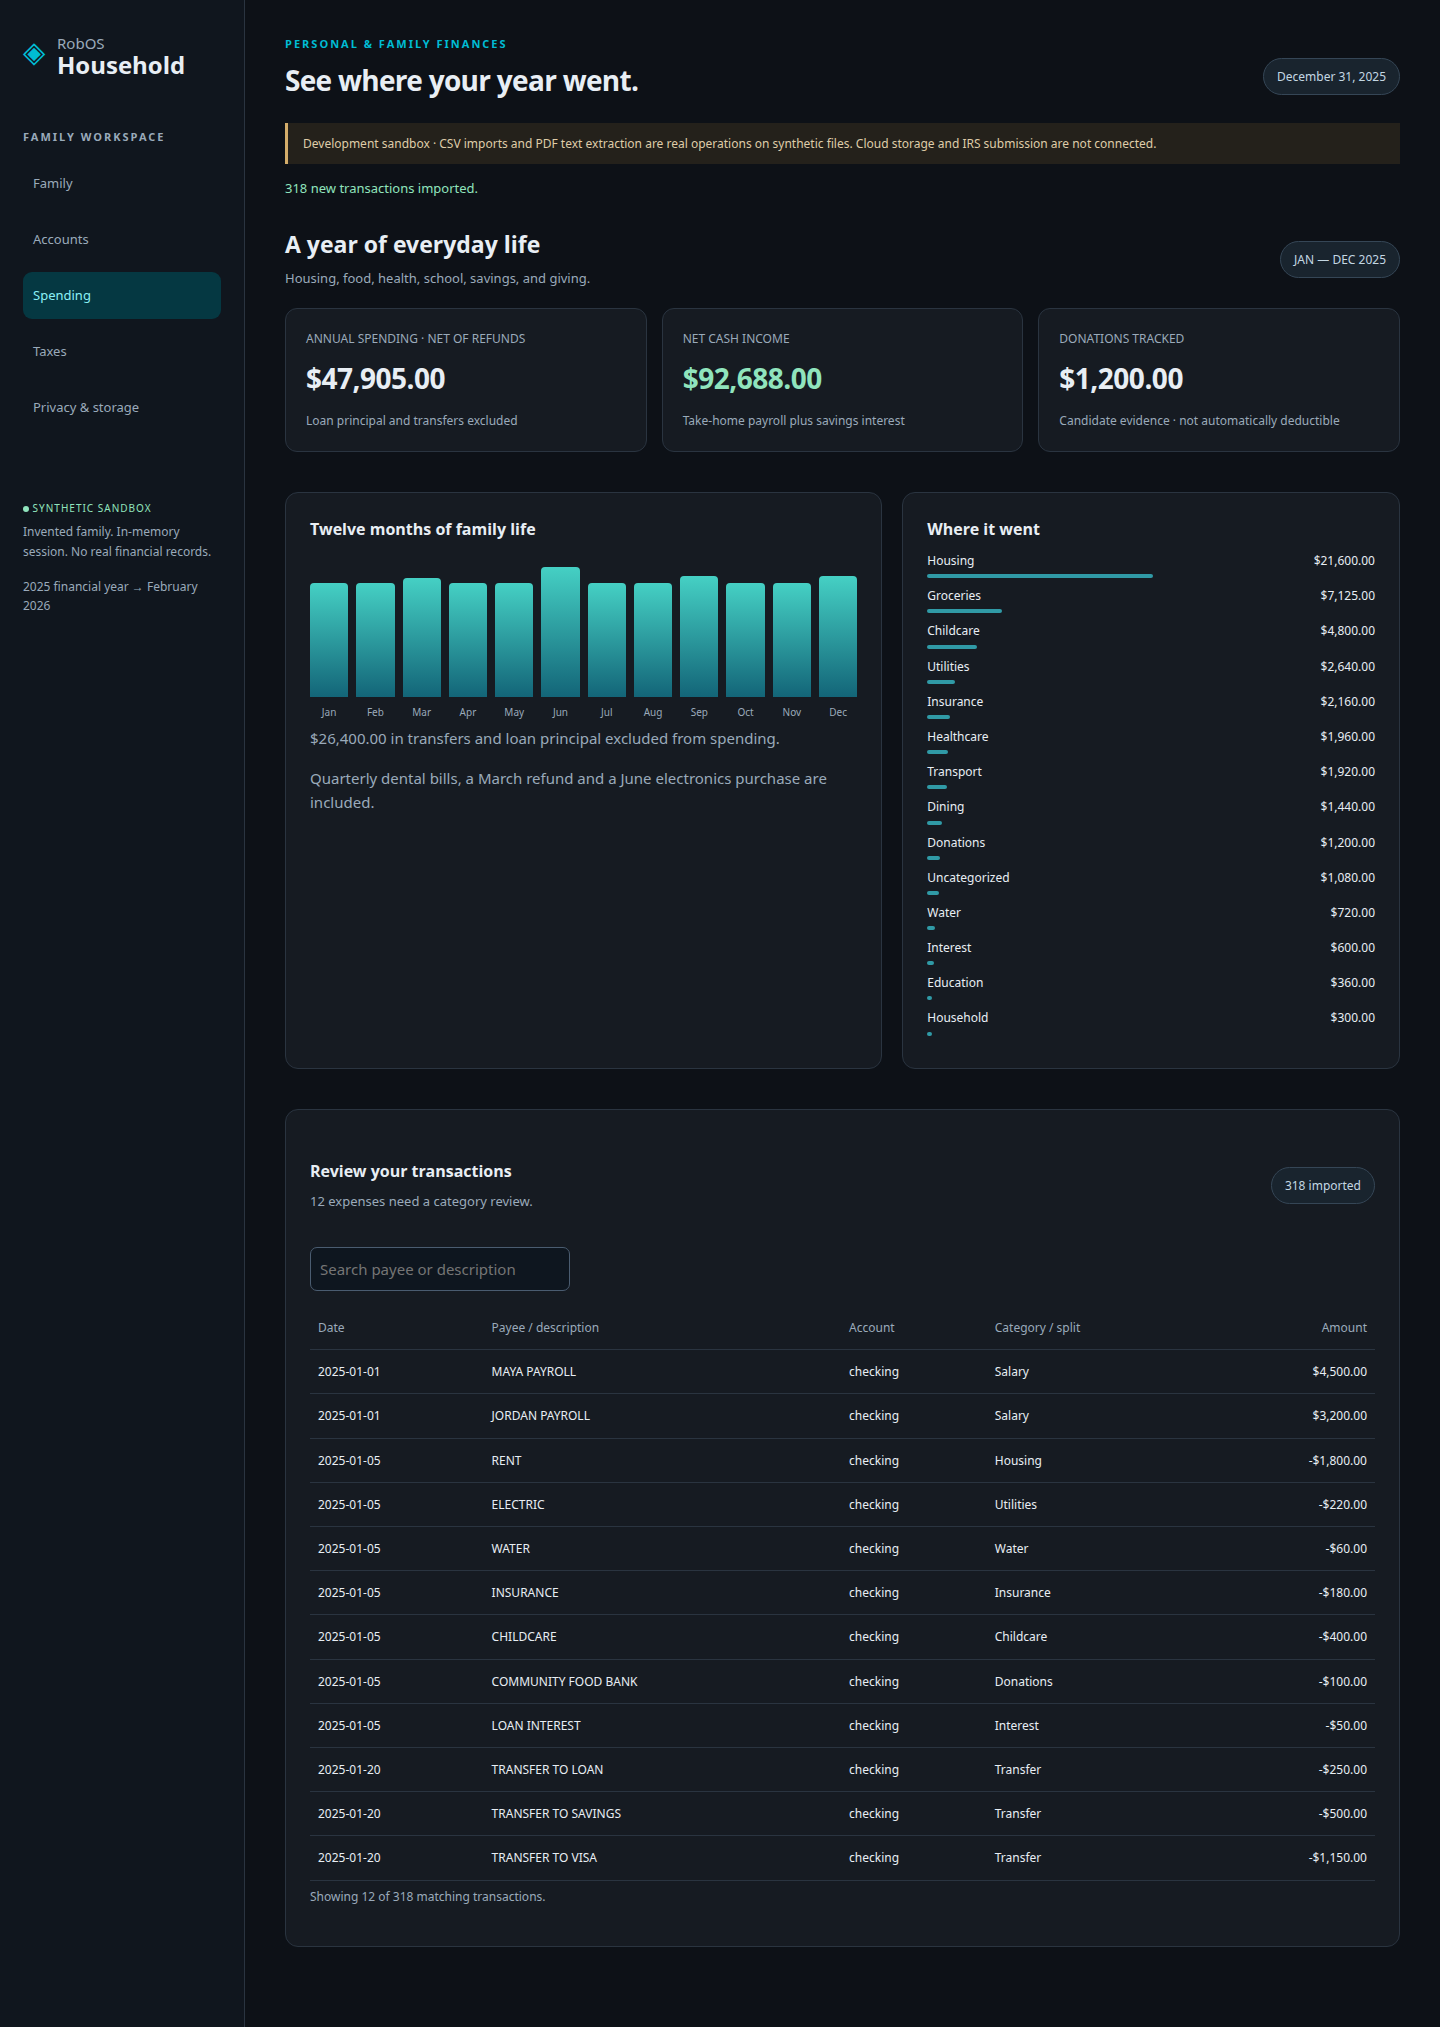Screen dimensions: 1440x2027
Task: Open the Donations Tracked card
Action: (x=1219, y=380)
